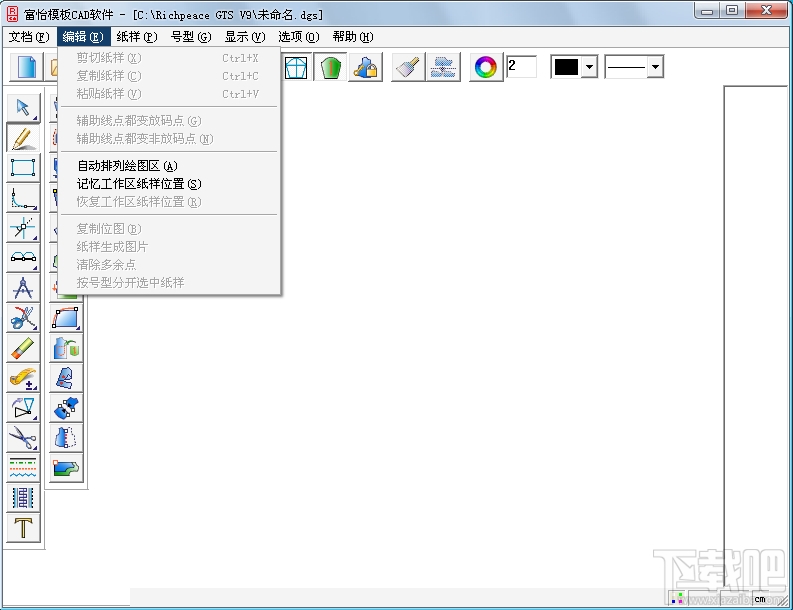This screenshot has width=793, height=610.
Task: Open the 显示(V) menu
Action: pyautogui.click(x=245, y=37)
